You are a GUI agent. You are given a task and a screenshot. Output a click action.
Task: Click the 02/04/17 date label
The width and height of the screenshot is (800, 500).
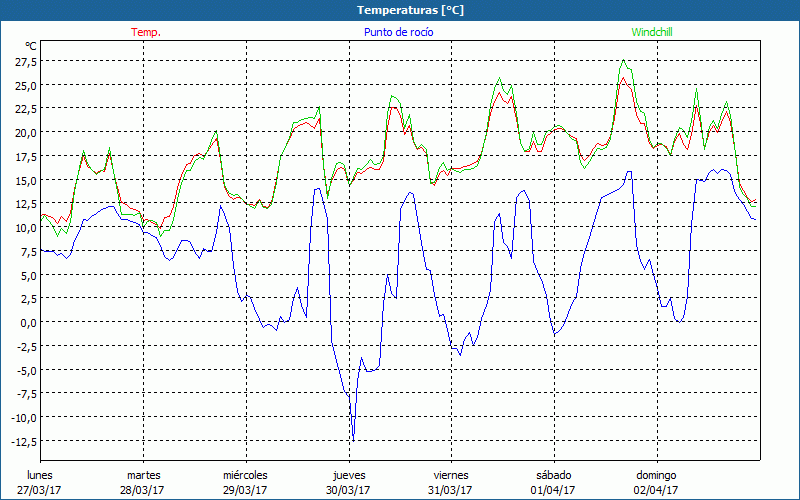point(656,490)
